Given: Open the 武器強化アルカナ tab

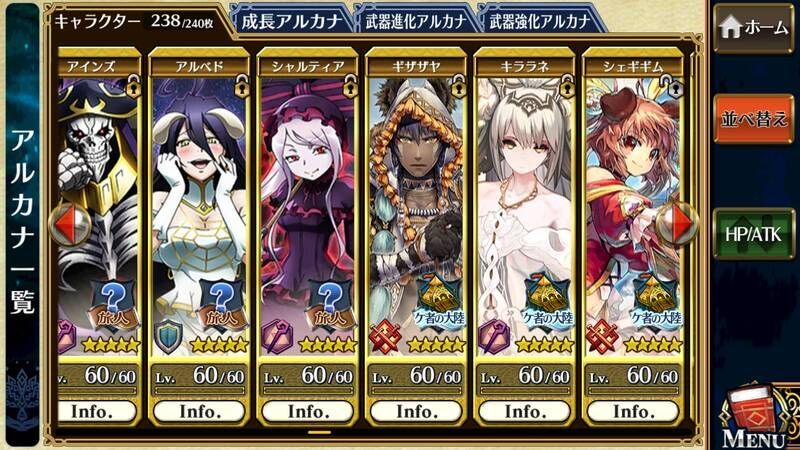Looking at the screenshot, I should 540,21.
